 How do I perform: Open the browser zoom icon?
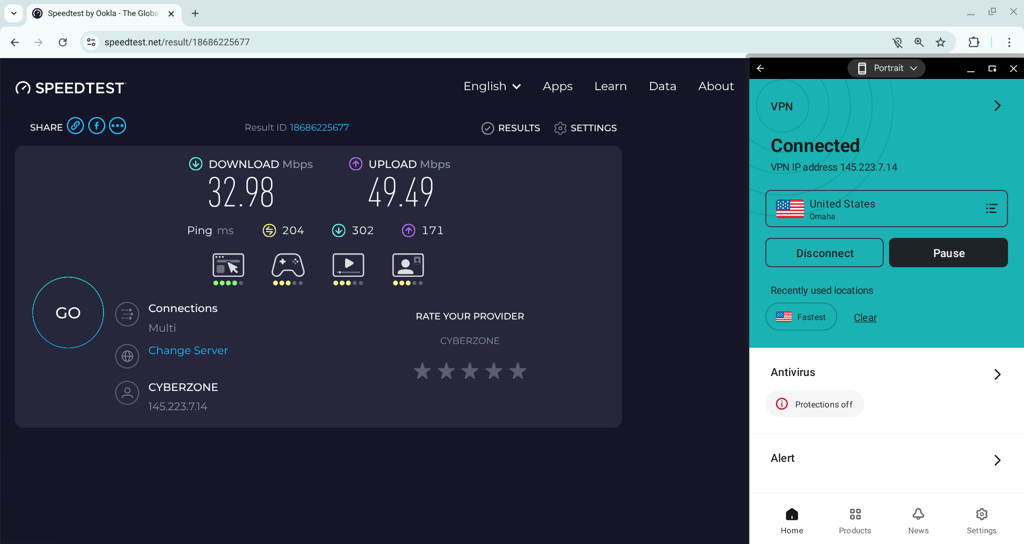pyautogui.click(x=919, y=42)
